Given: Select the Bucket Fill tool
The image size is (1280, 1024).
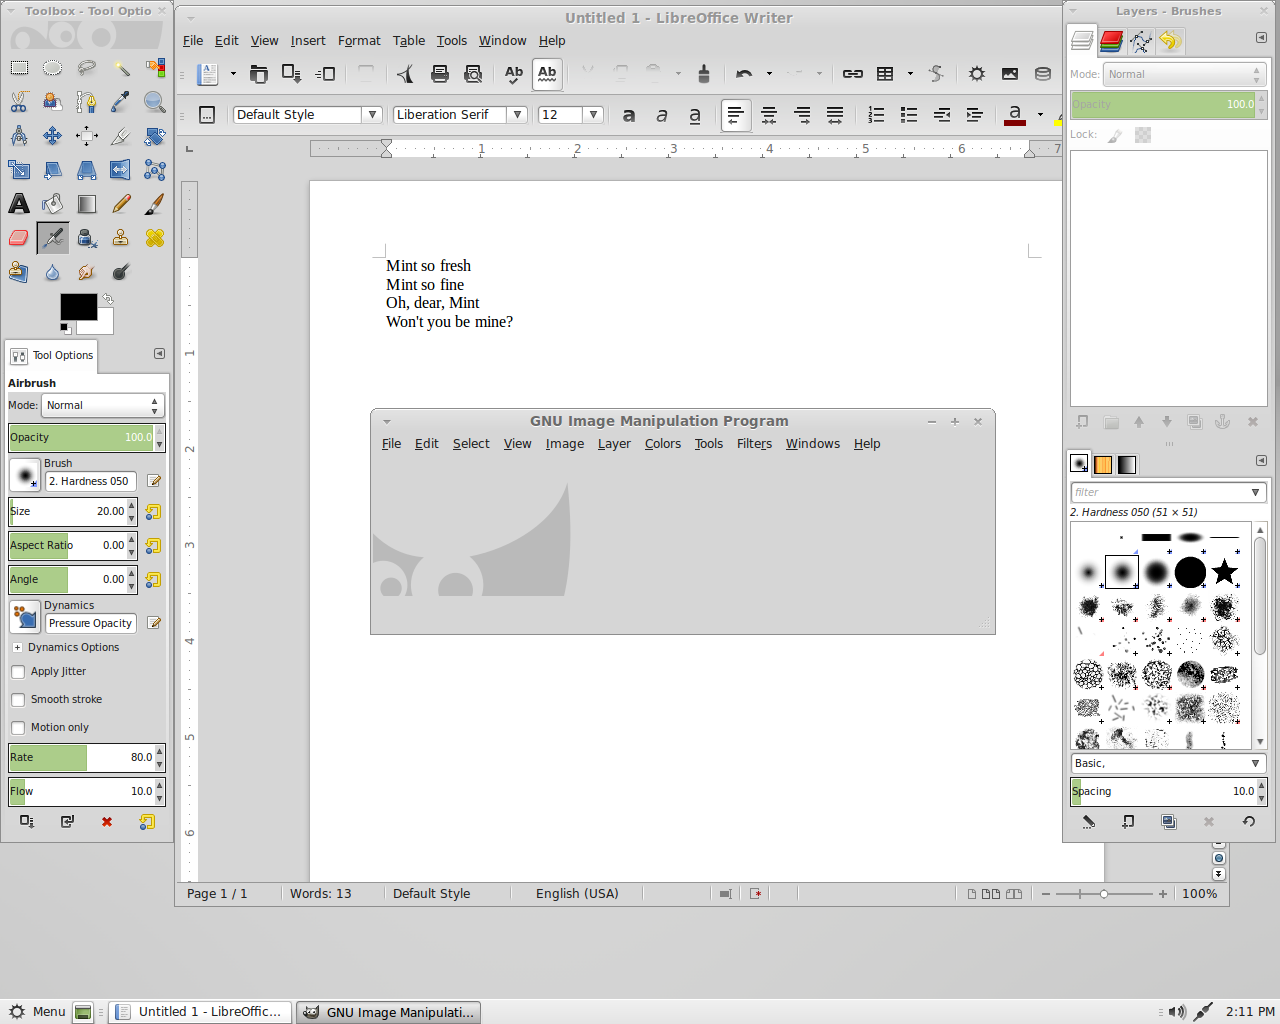Looking at the screenshot, I should pyautogui.click(x=53, y=204).
